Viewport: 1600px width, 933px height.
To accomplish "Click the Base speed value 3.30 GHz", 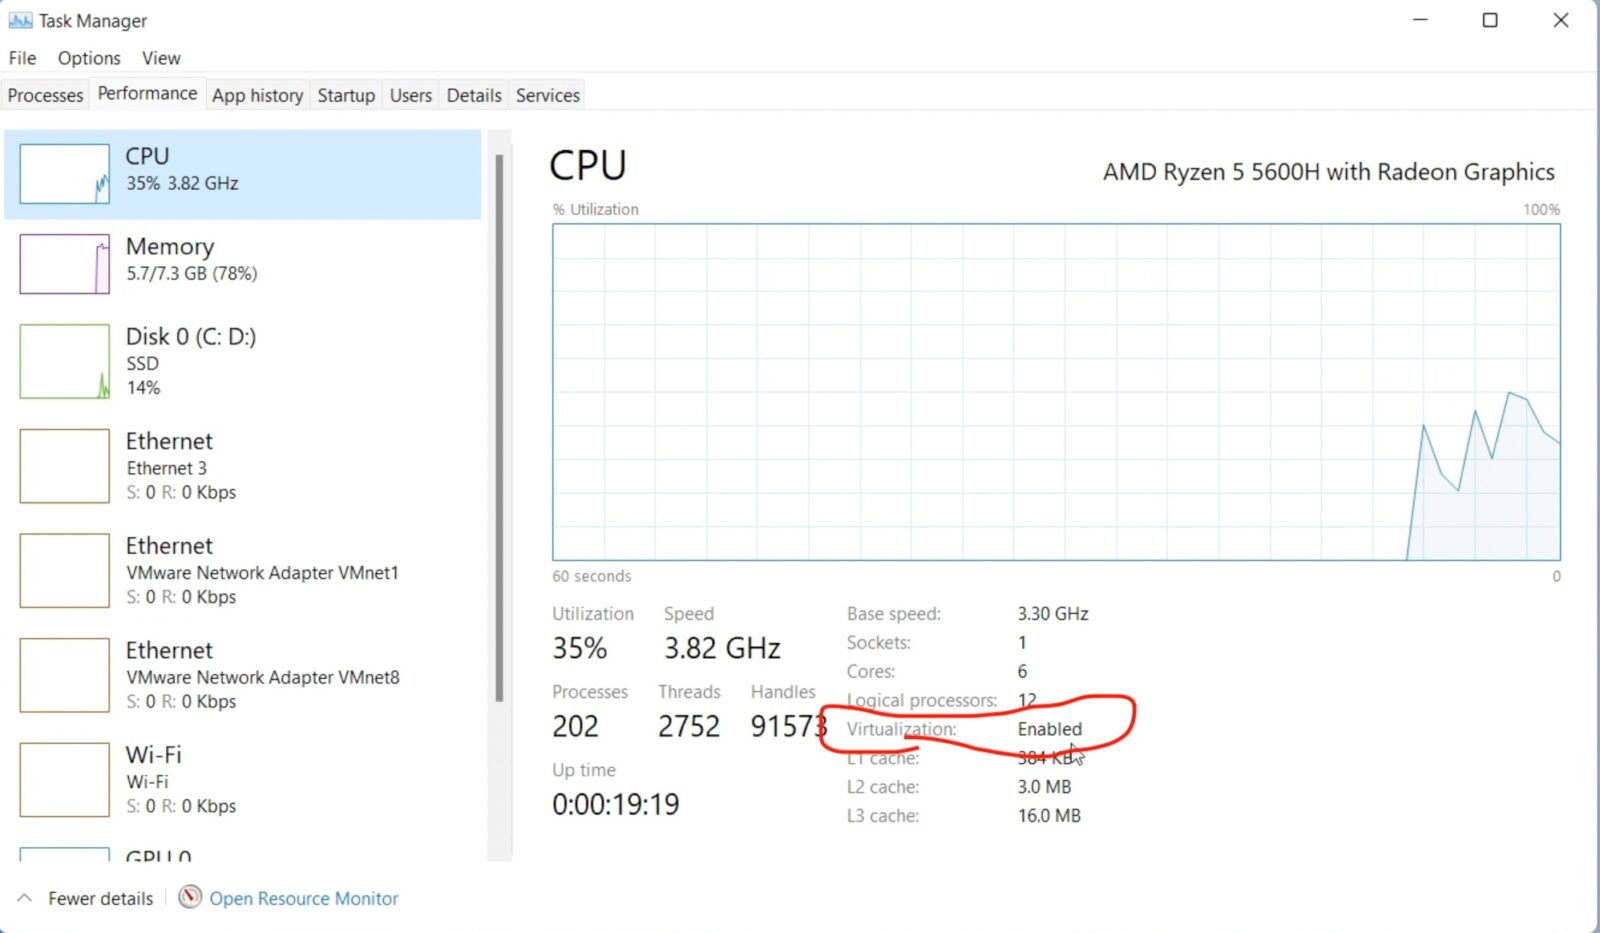I will click(1053, 614).
